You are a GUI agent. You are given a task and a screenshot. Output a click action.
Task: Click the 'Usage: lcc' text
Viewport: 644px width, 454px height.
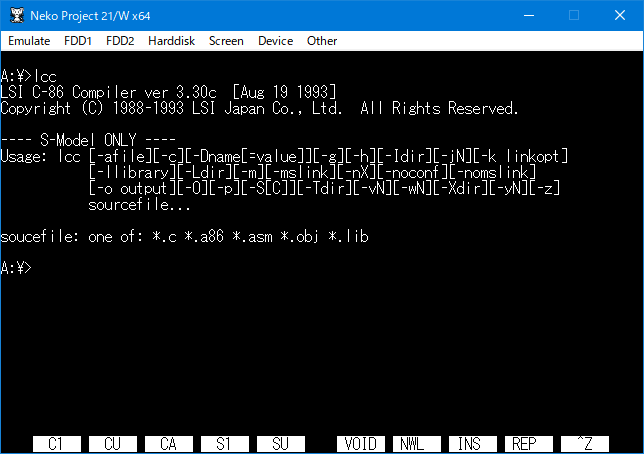coord(40,157)
